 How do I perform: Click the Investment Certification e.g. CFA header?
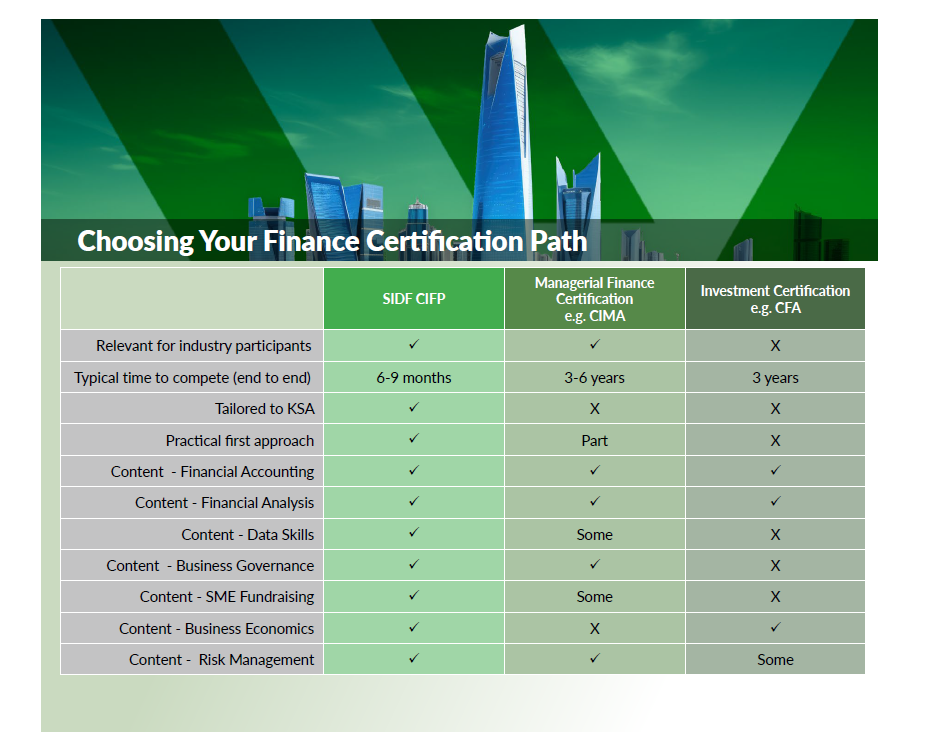[775, 299]
